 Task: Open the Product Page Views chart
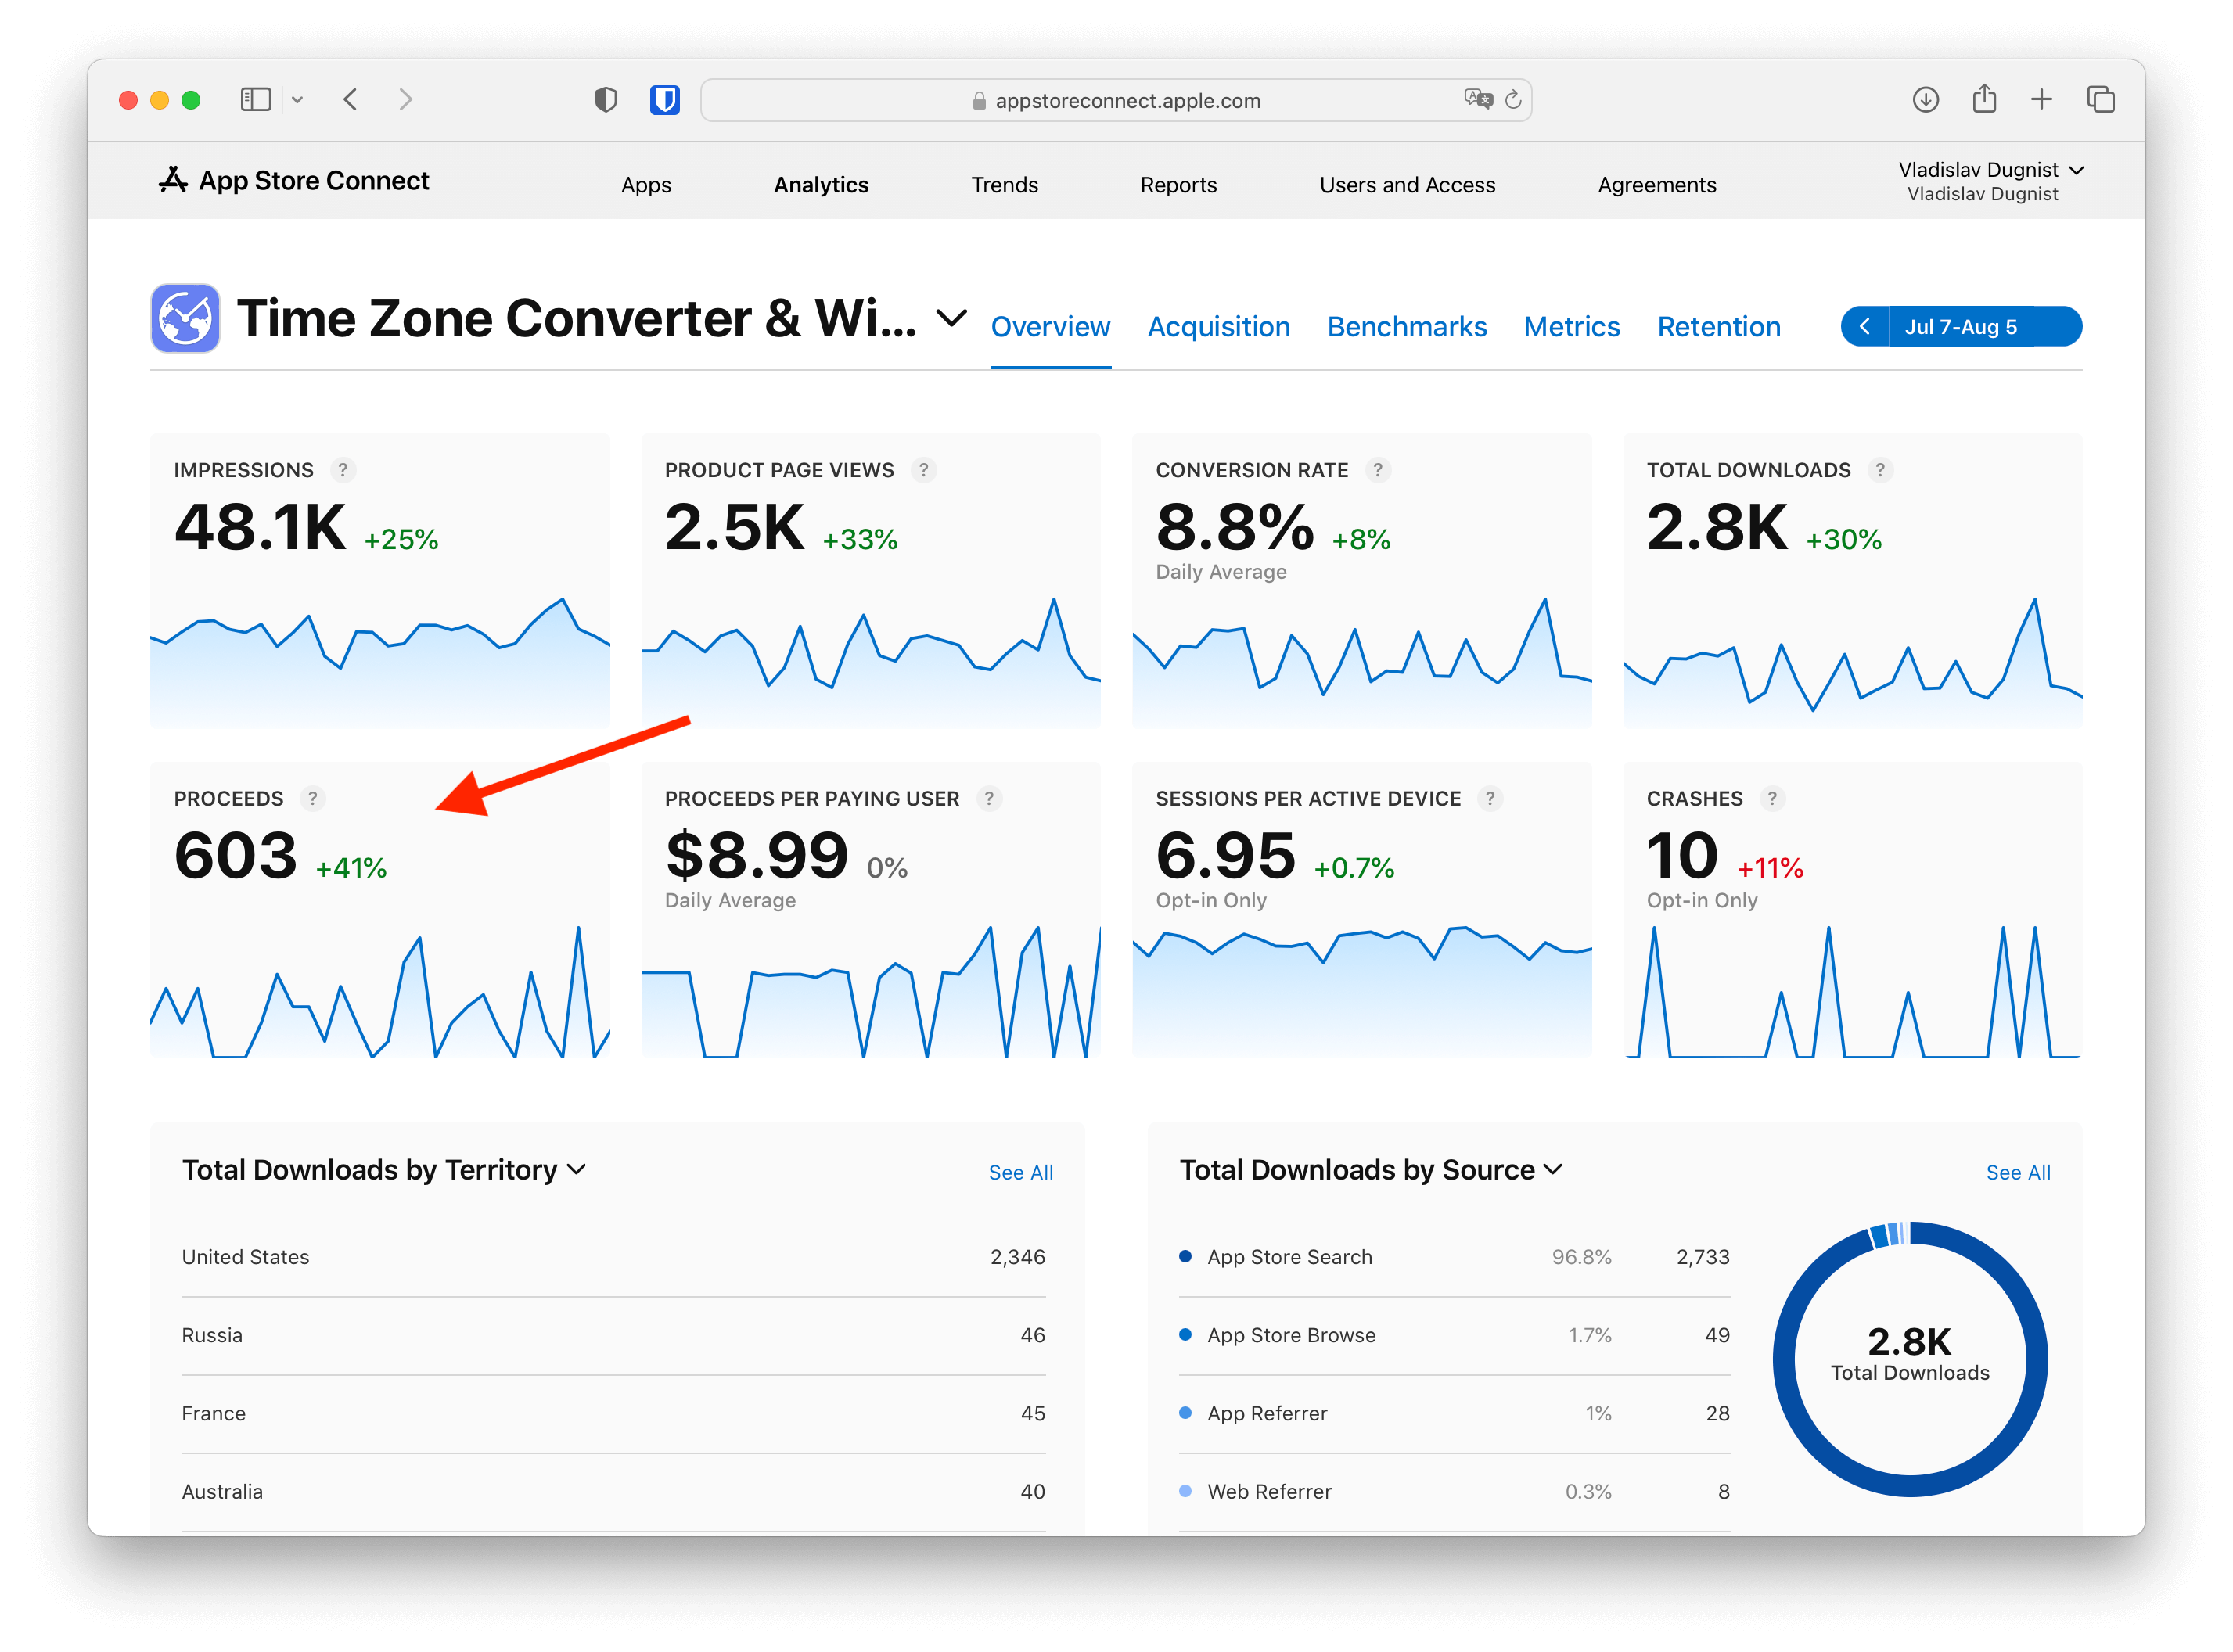tap(871, 580)
